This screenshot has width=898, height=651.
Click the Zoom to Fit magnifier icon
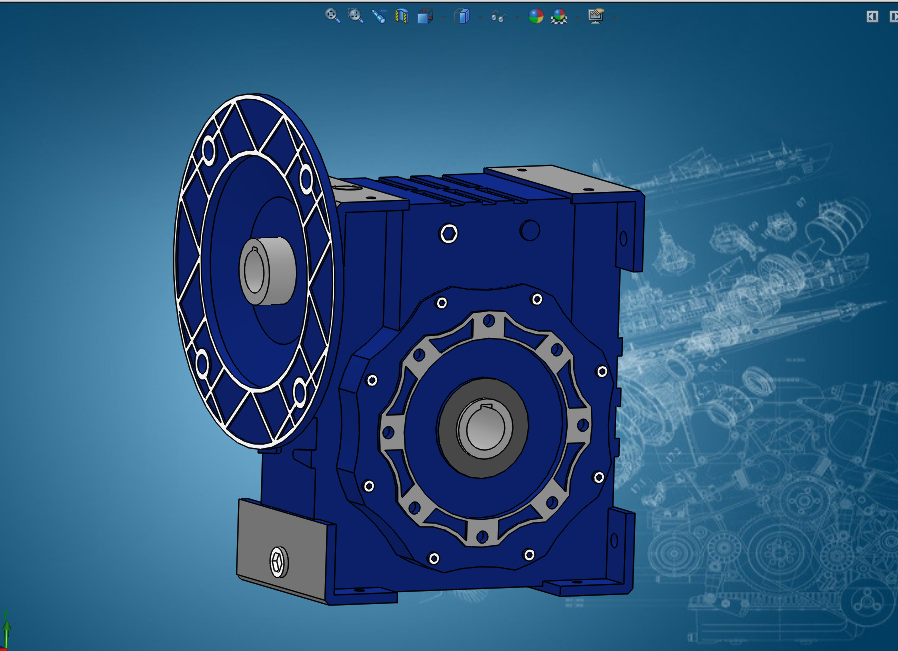(x=332, y=16)
